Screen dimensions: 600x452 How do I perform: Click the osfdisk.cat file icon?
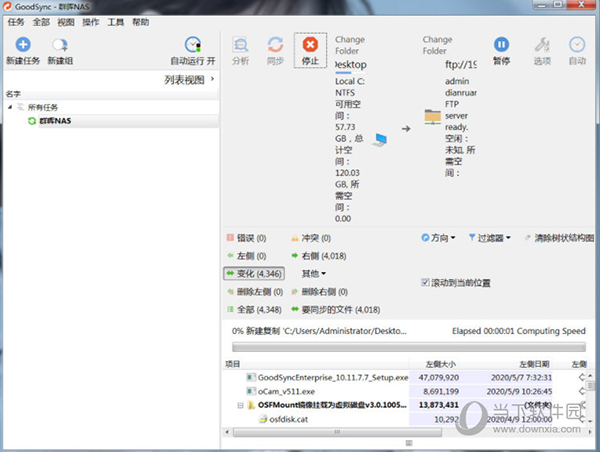(x=262, y=419)
